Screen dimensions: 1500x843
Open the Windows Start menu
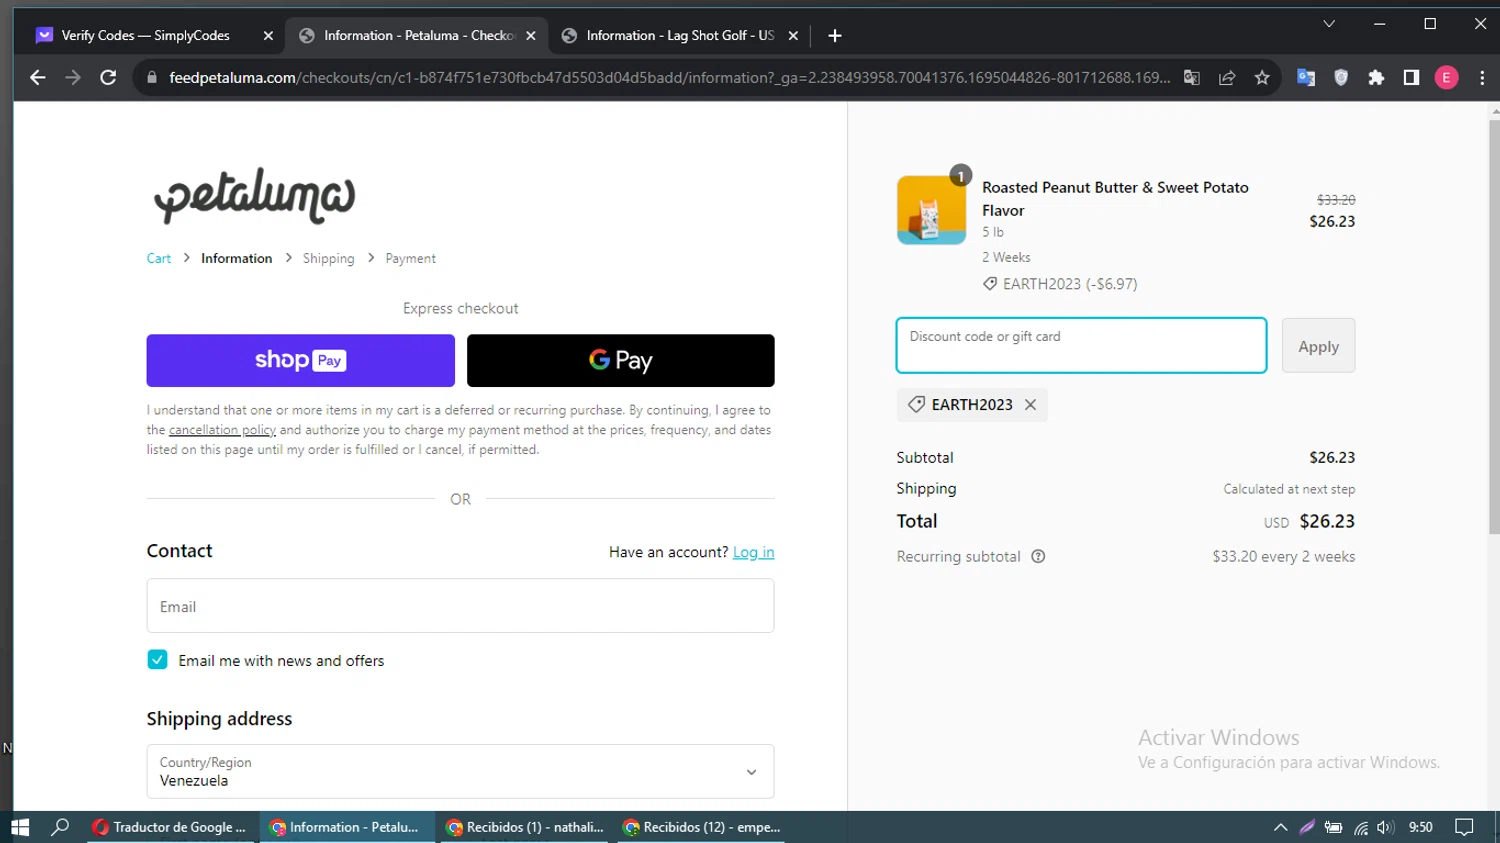pos(20,827)
